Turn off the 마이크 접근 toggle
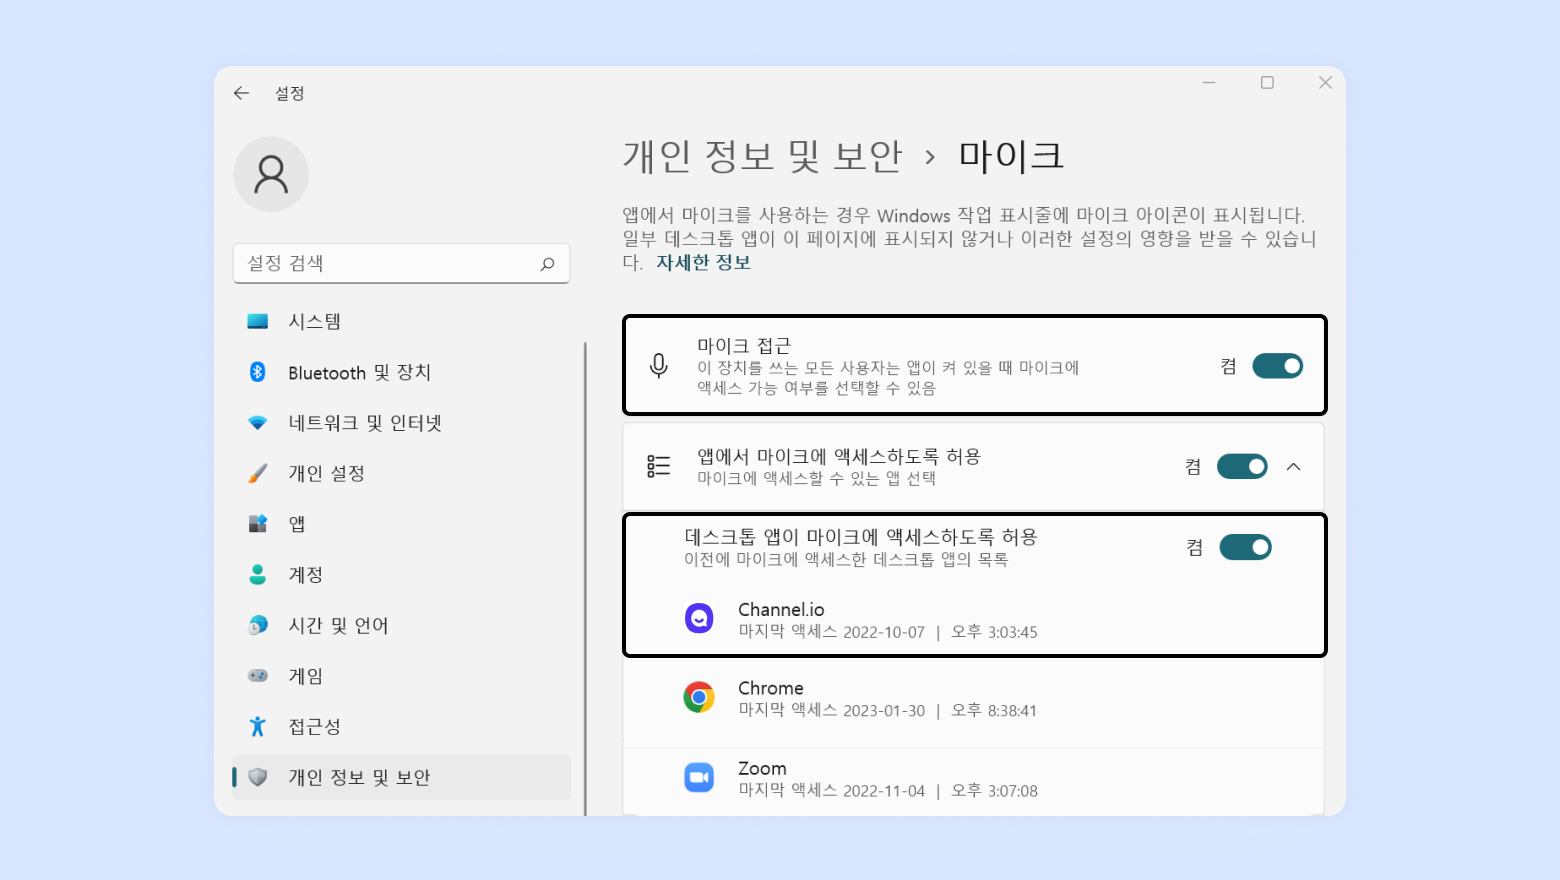The image size is (1560, 880). pos(1278,366)
